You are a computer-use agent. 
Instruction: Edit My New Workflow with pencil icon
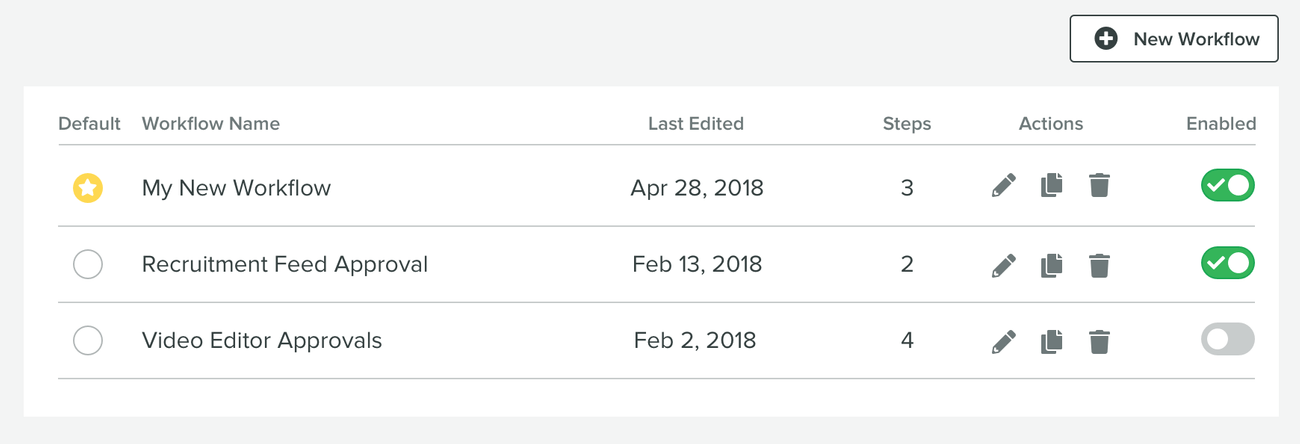(1004, 186)
